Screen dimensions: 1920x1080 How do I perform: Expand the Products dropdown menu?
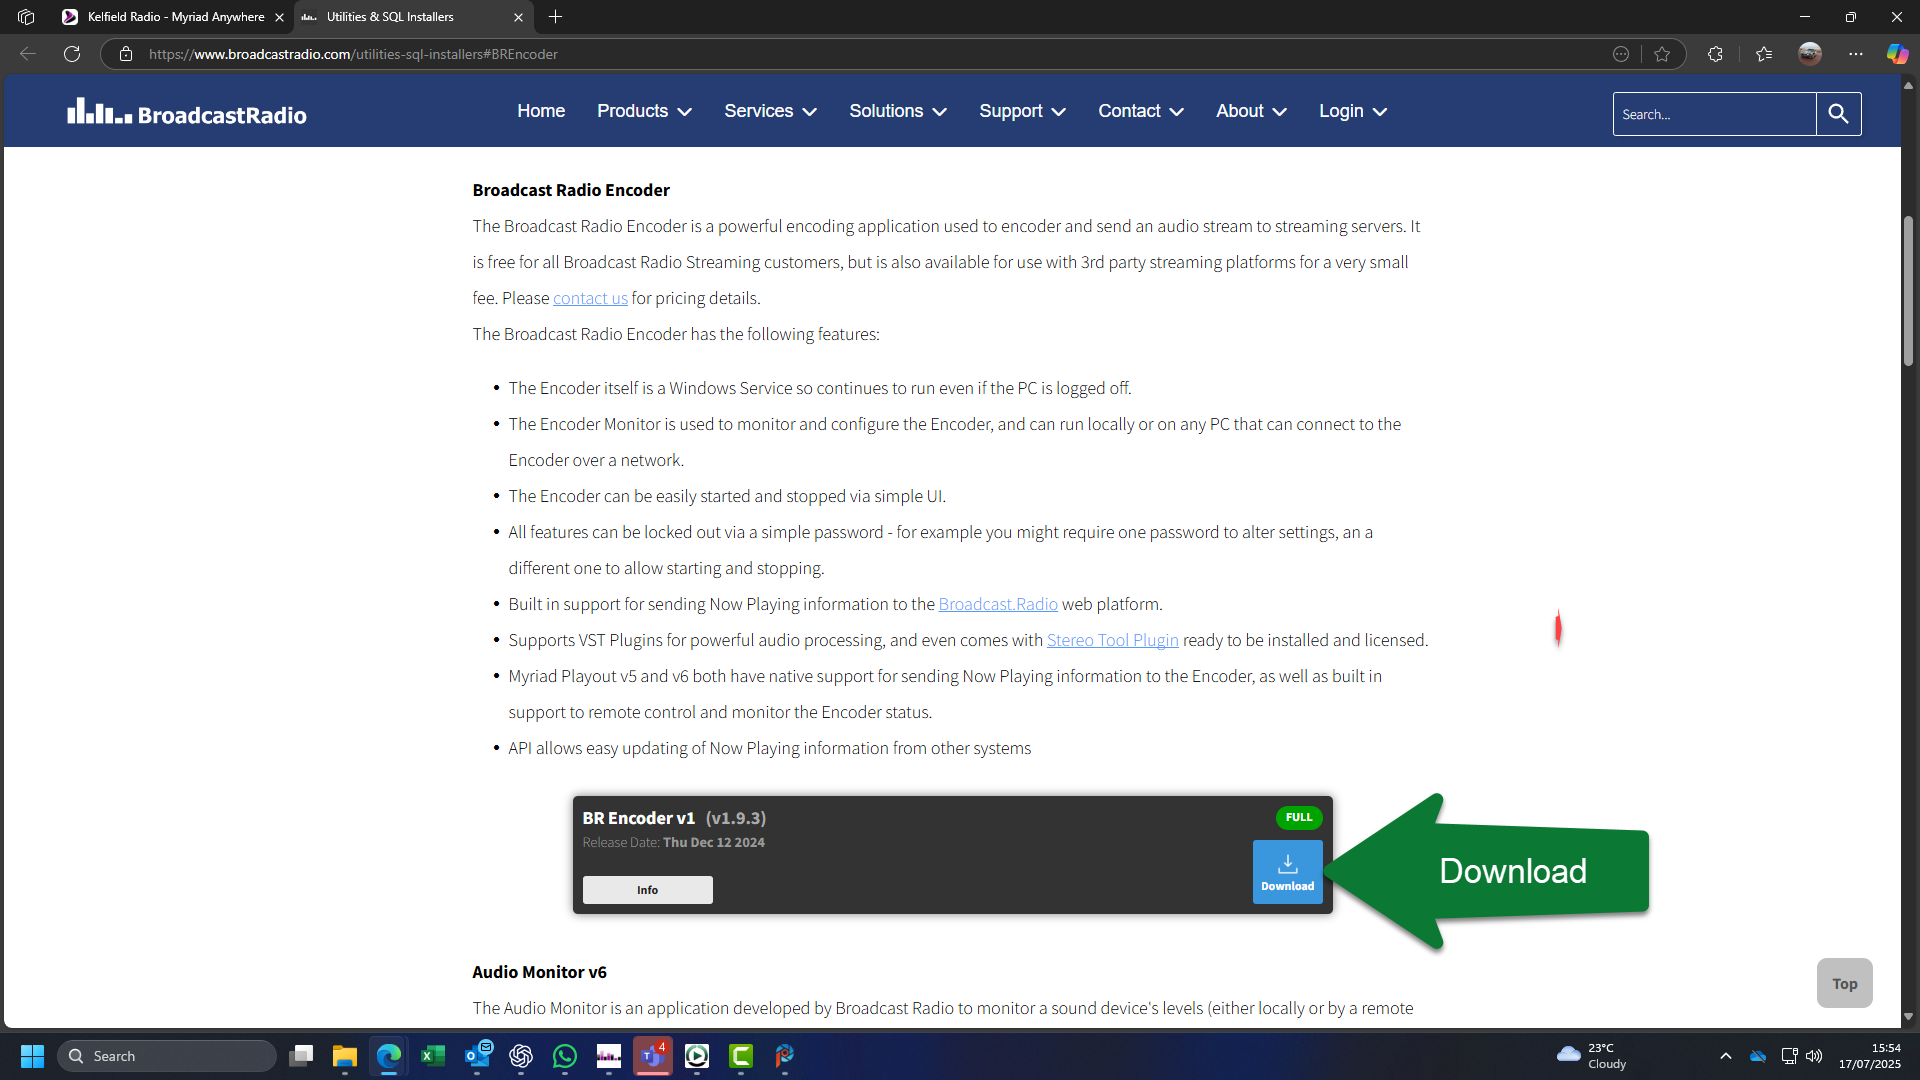[x=644, y=111]
